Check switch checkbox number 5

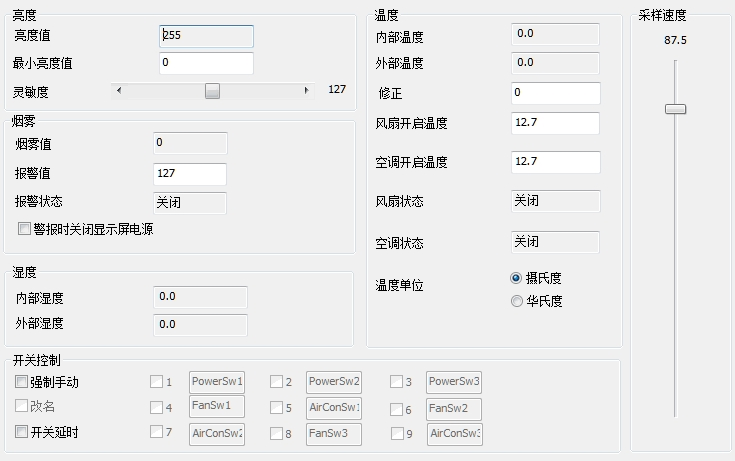[x=276, y=408]
